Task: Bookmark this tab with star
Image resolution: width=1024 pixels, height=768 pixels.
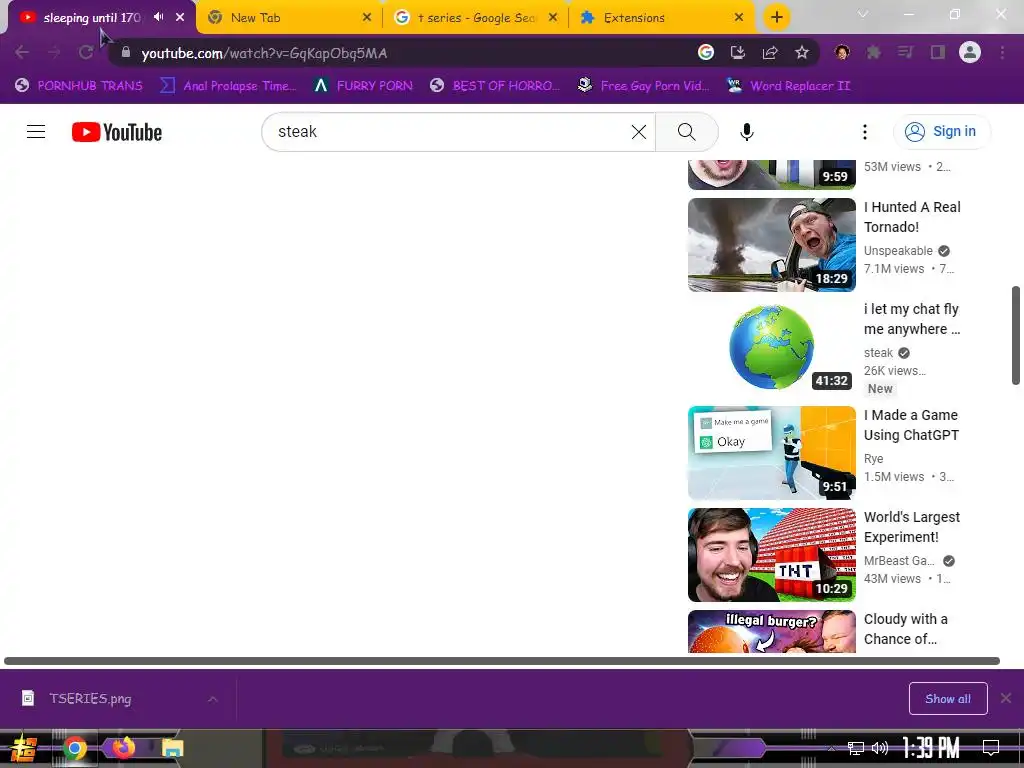Action: pos(802,52)
